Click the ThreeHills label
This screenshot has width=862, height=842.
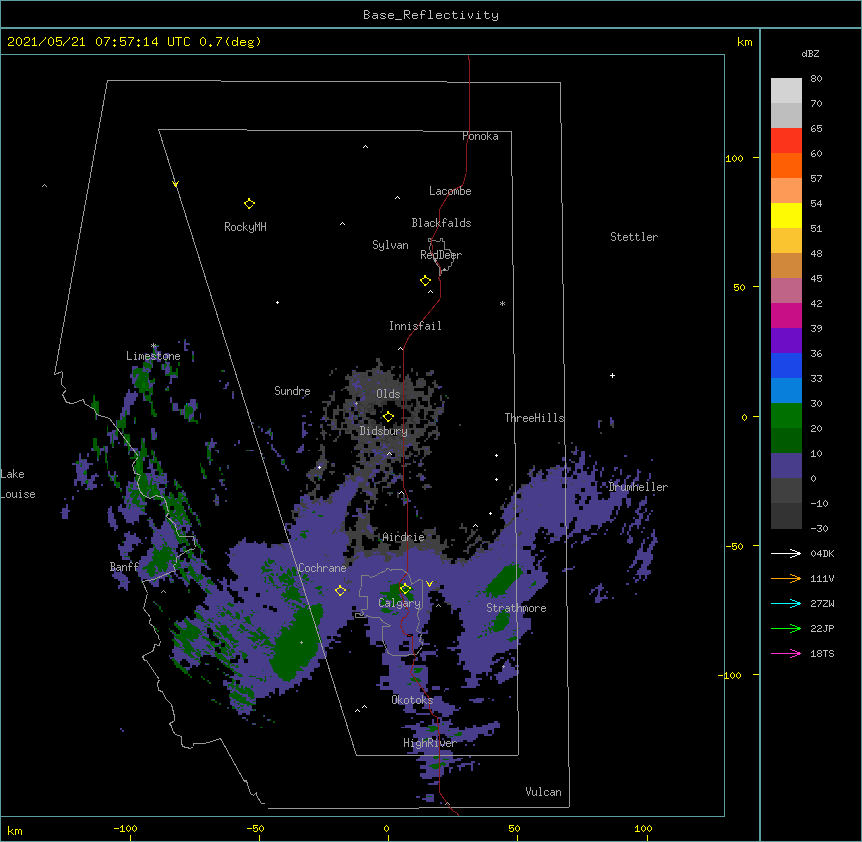click(x=535, y=418)
